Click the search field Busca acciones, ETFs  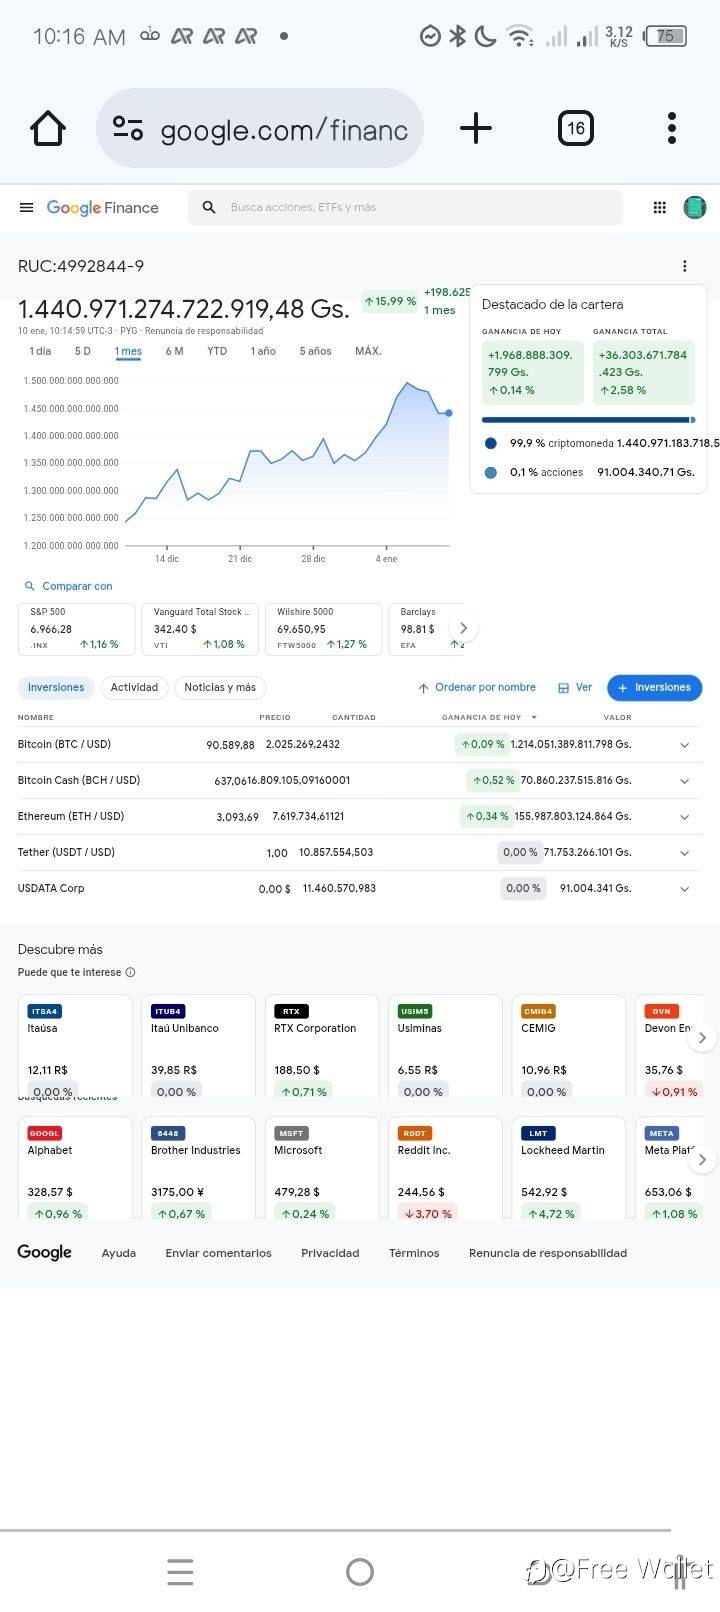405,207
